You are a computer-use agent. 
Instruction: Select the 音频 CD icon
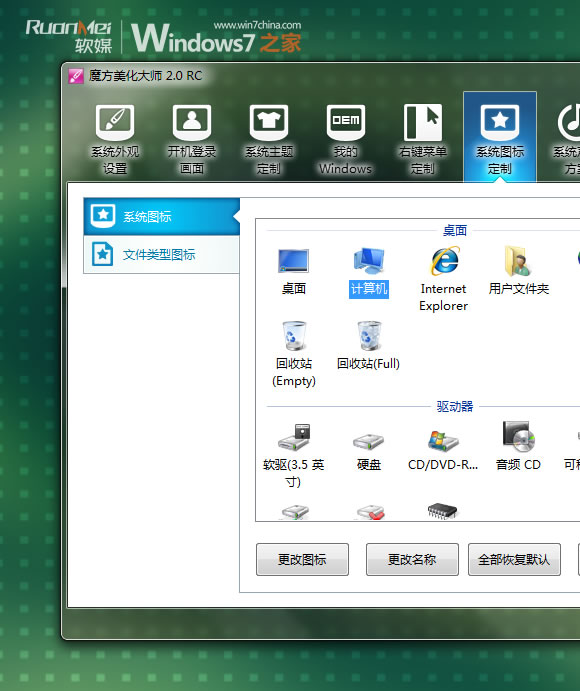tap(518, 447)
